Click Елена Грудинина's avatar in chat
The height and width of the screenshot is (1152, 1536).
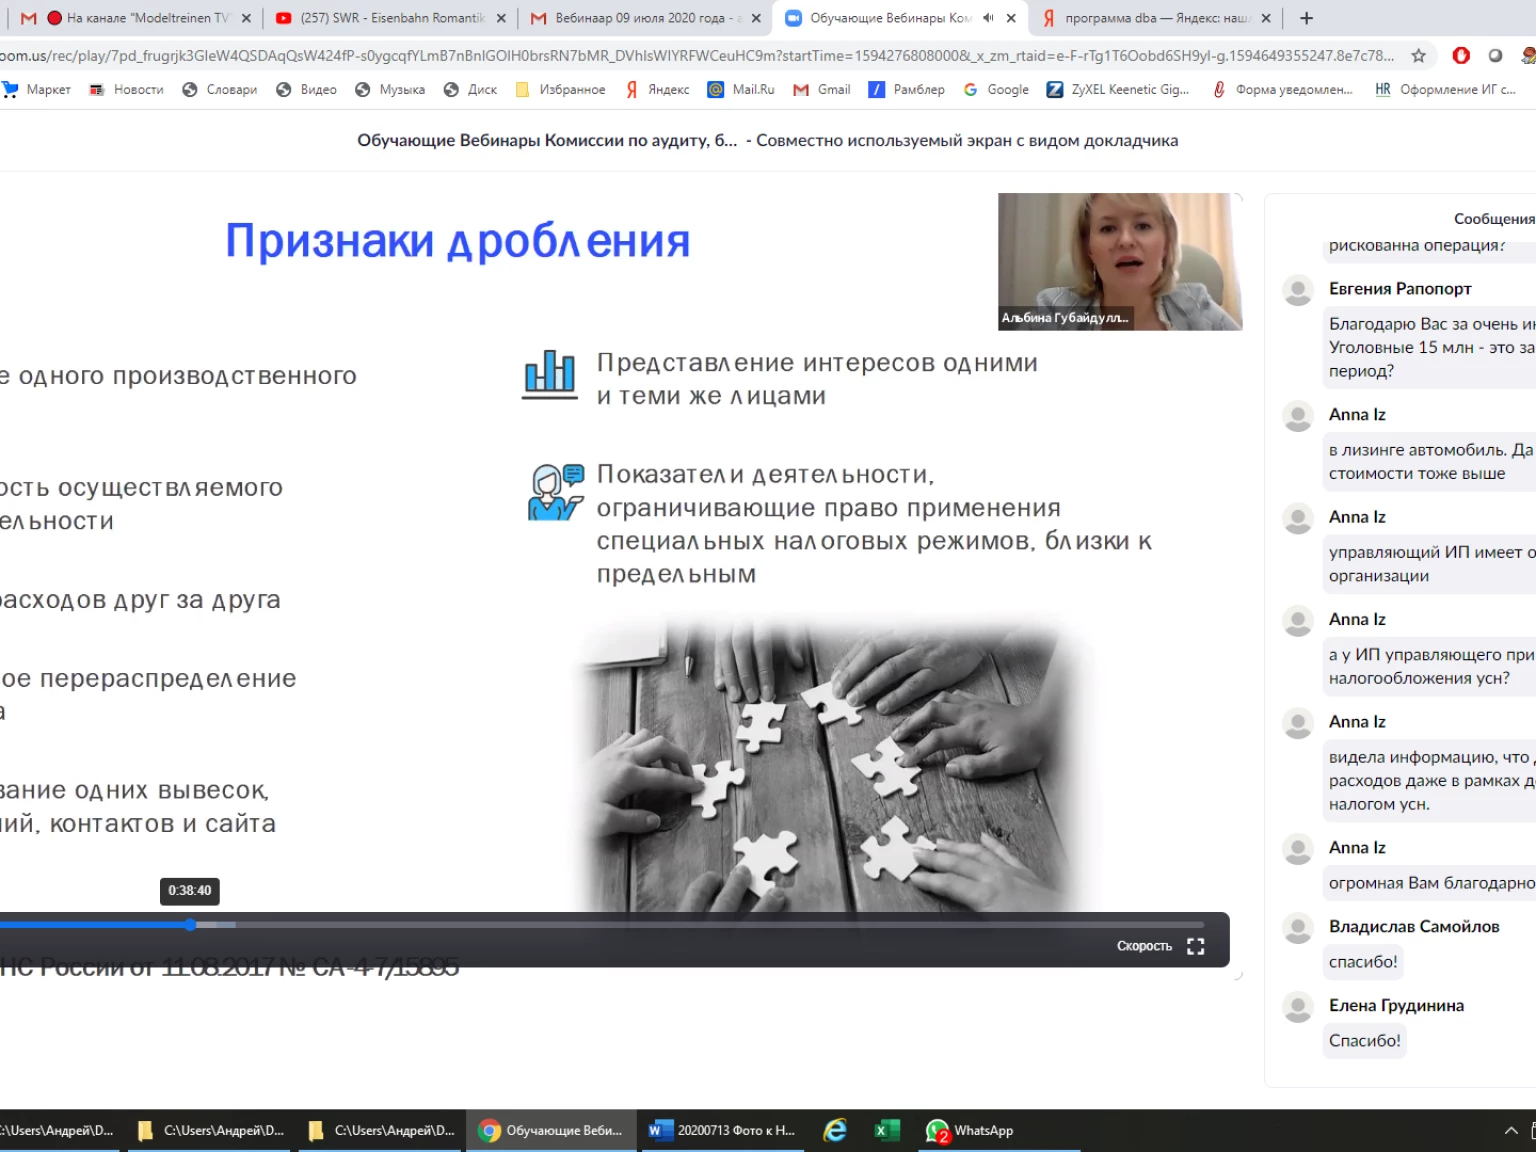point(1298,1007)
